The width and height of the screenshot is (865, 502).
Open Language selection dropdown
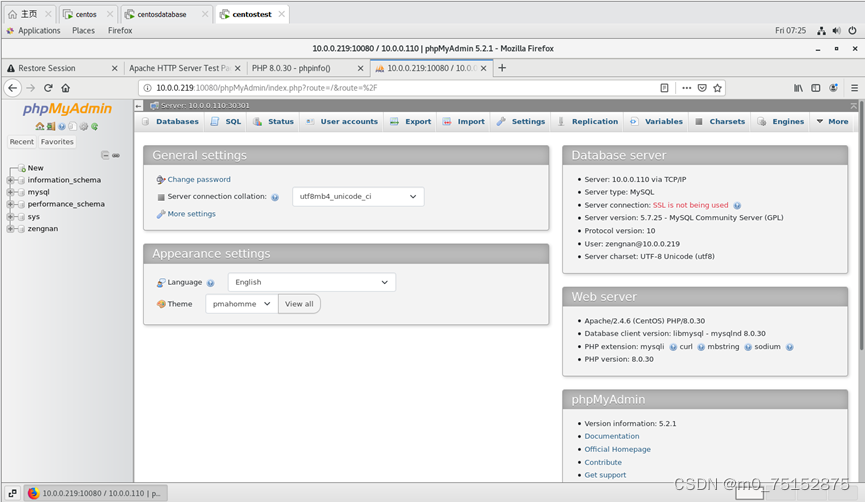click(312, 282)
